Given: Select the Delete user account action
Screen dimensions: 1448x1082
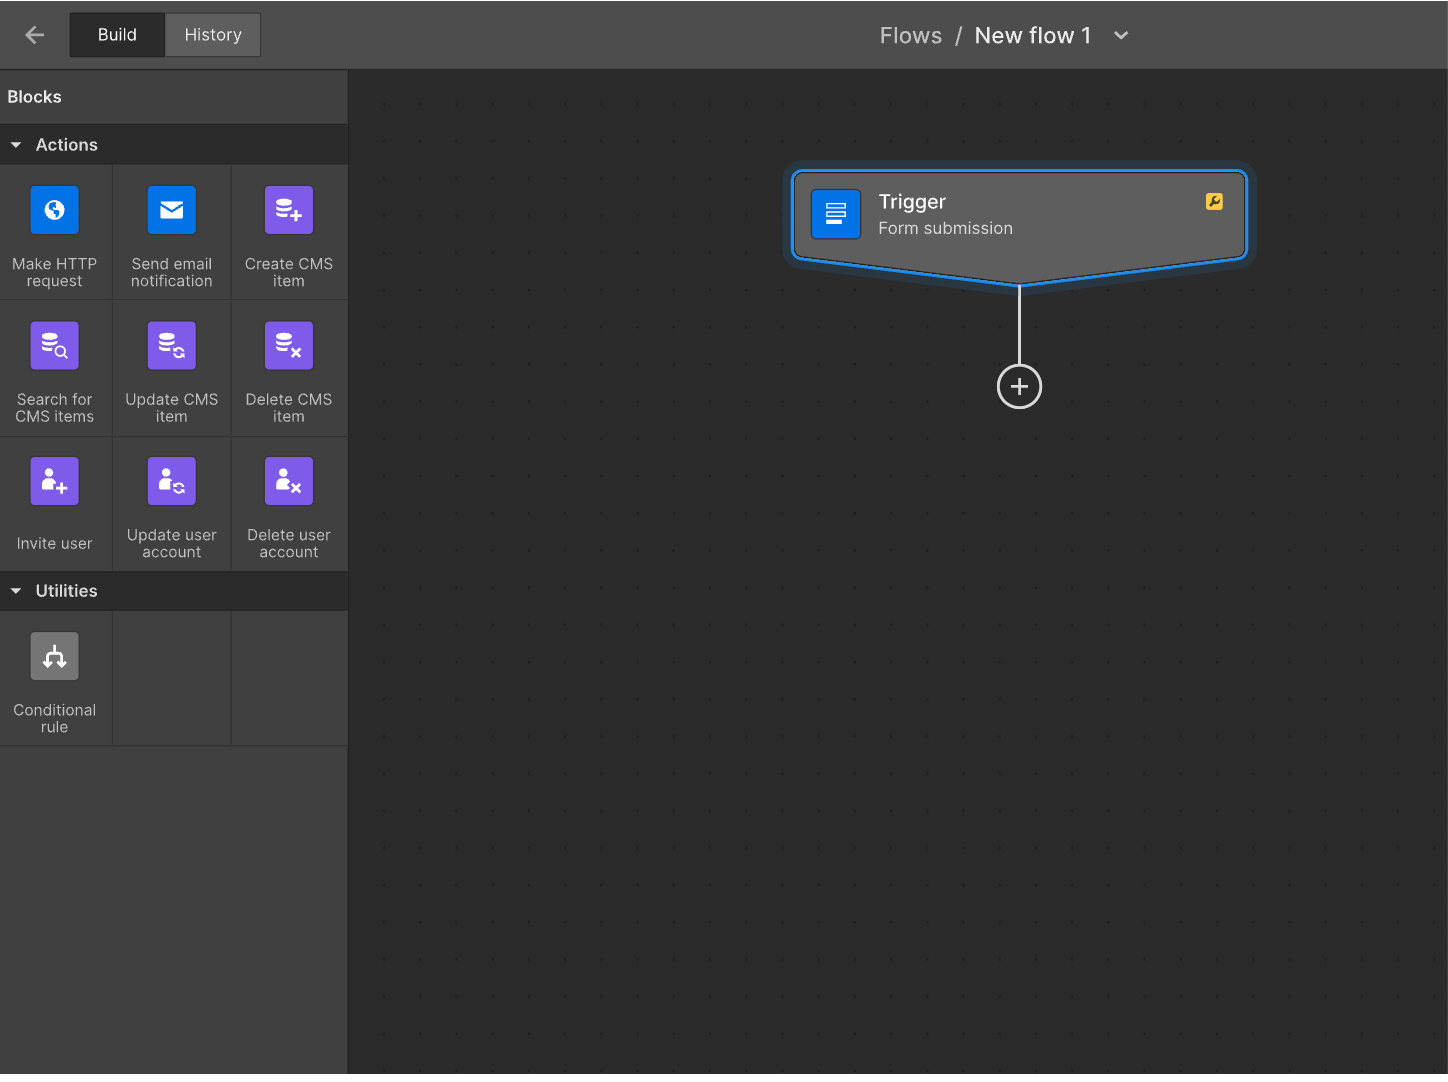Looking at the screenshot, I should (288, 503).
